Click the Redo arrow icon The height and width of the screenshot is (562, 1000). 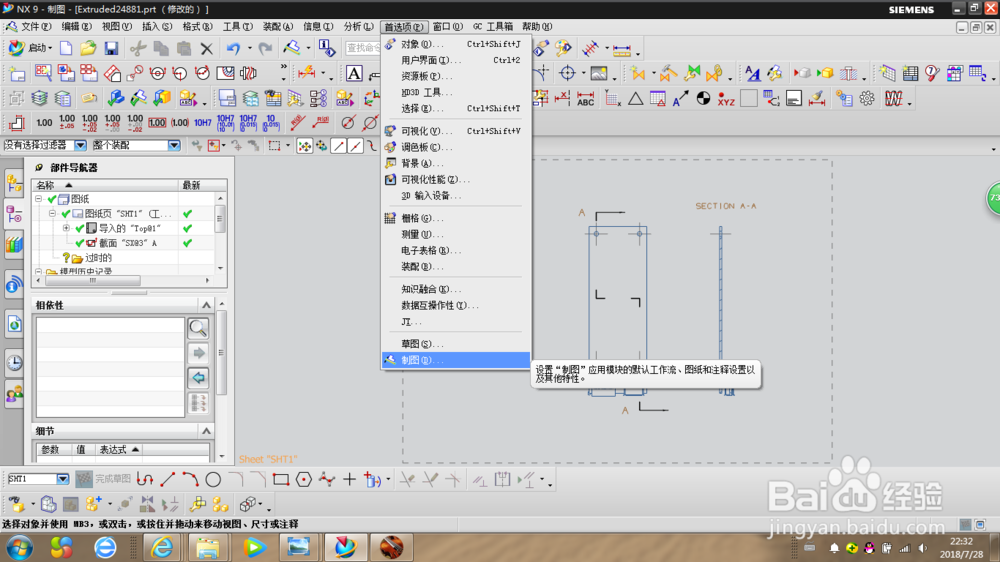[x=265, y=48]
